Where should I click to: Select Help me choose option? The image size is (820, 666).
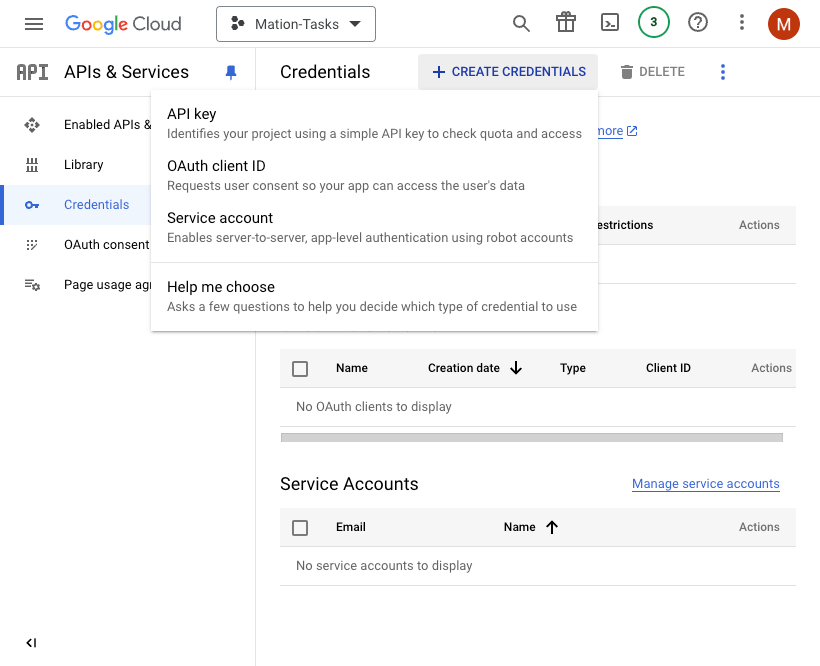click(374, 296)
